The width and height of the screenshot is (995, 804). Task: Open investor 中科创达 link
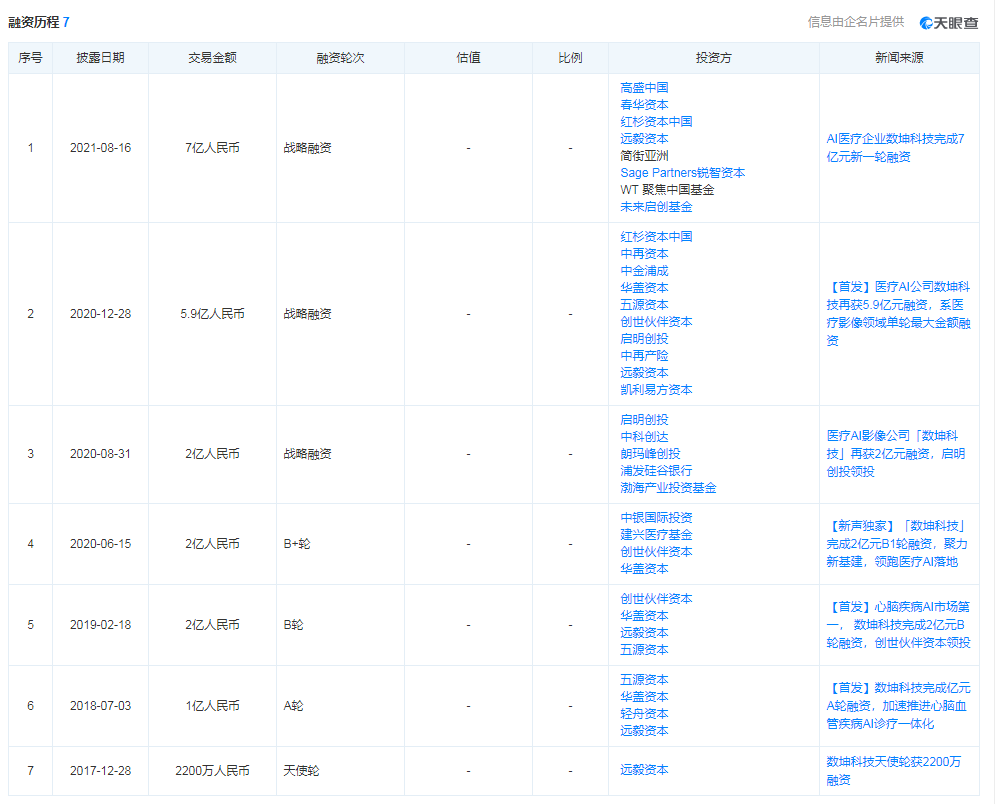[x=644, y=437]
